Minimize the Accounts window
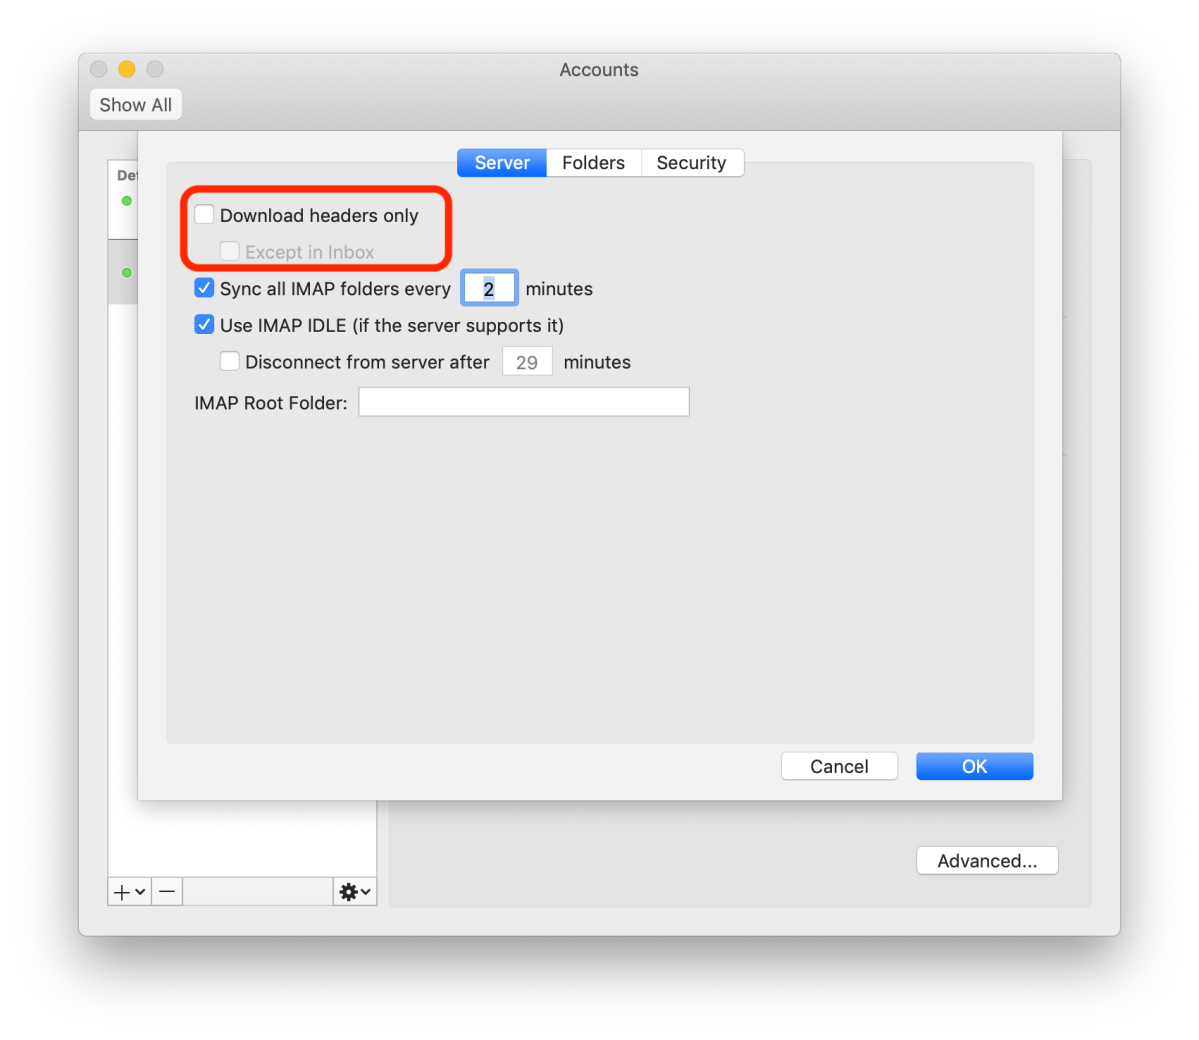1199x1040 pixels. click(127, 70)
